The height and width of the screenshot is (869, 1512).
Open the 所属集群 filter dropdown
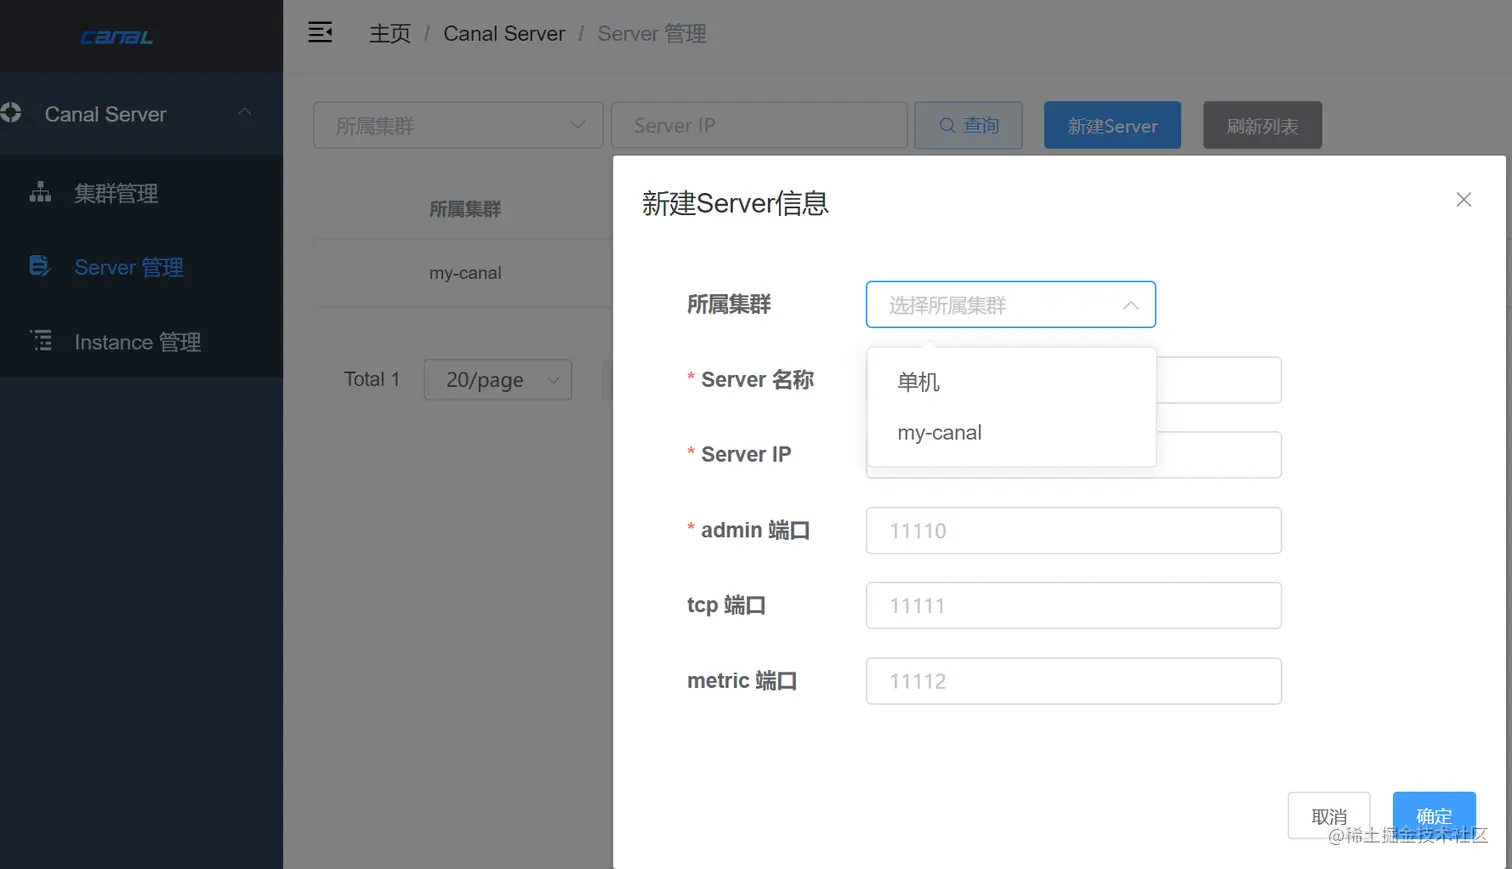pyautogui.click(x=458, y=125)
